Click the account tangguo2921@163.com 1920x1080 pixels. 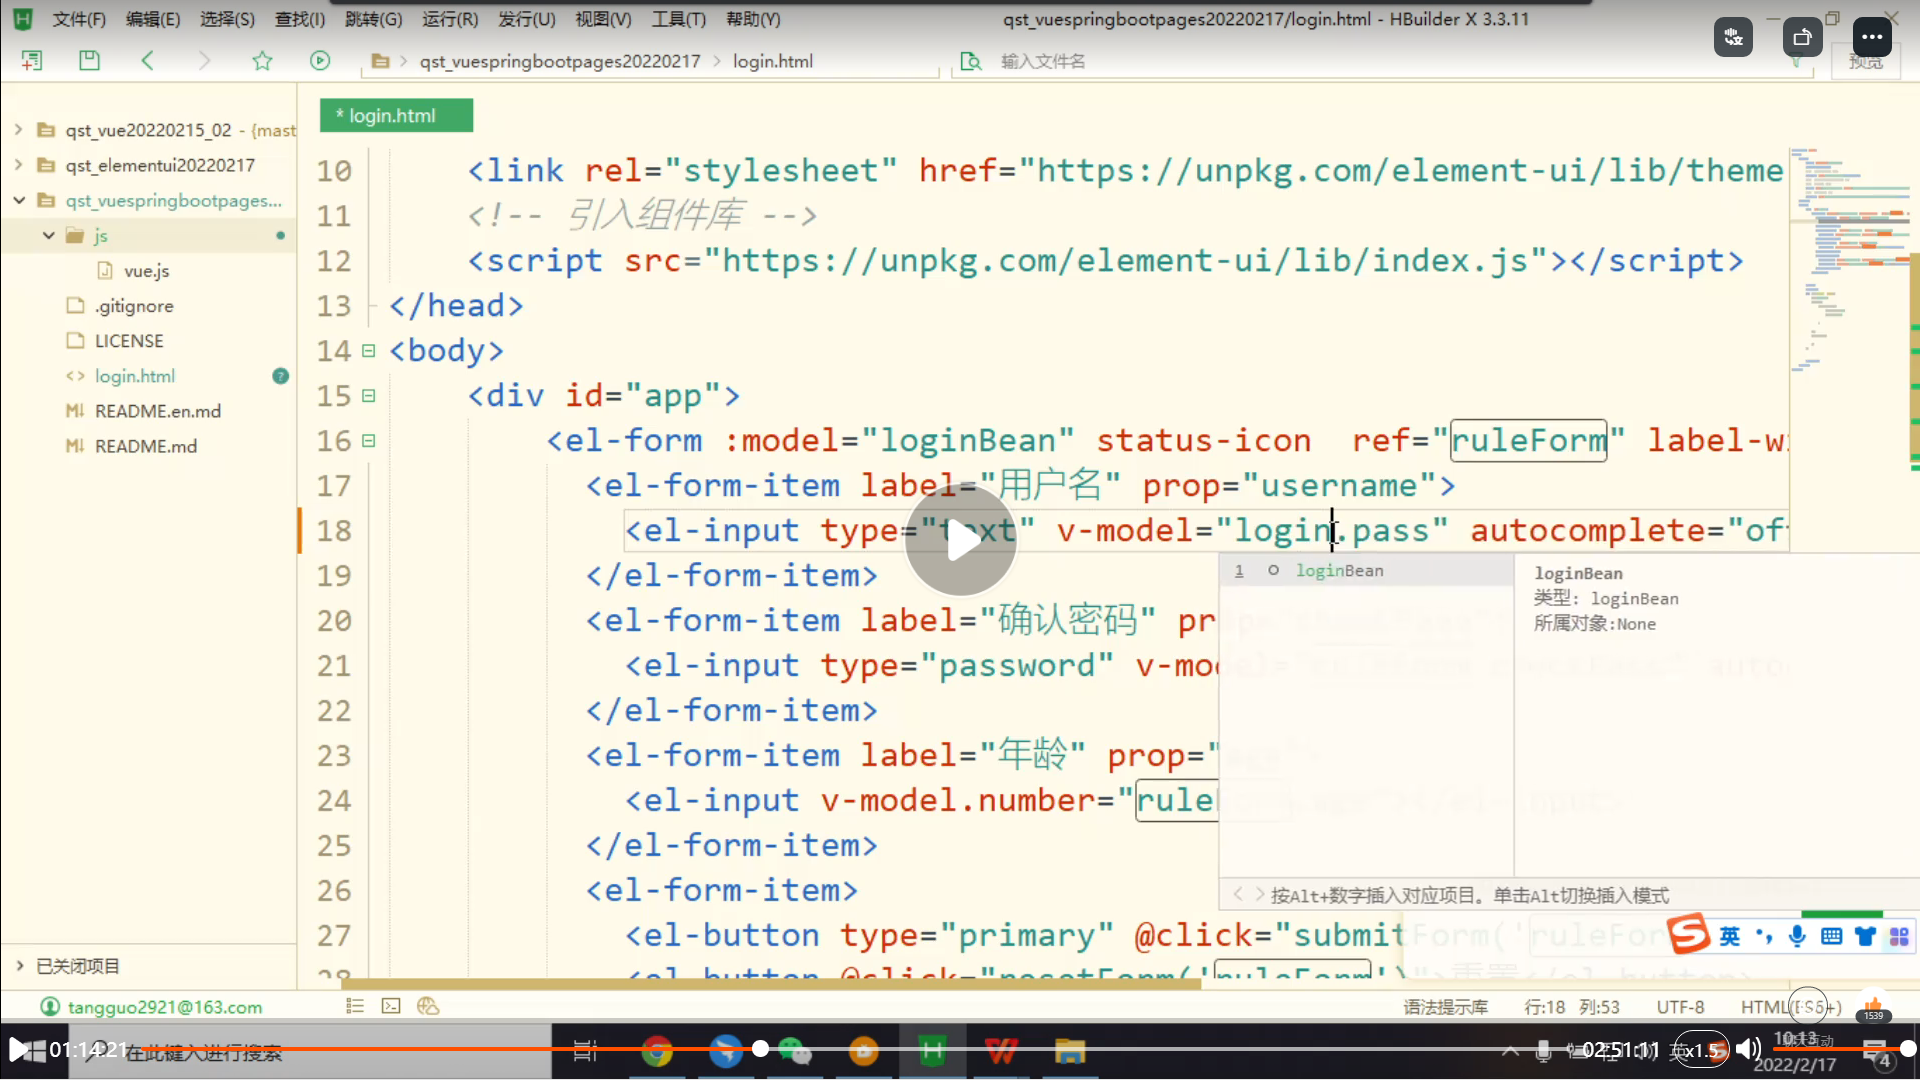(164, 1007)
